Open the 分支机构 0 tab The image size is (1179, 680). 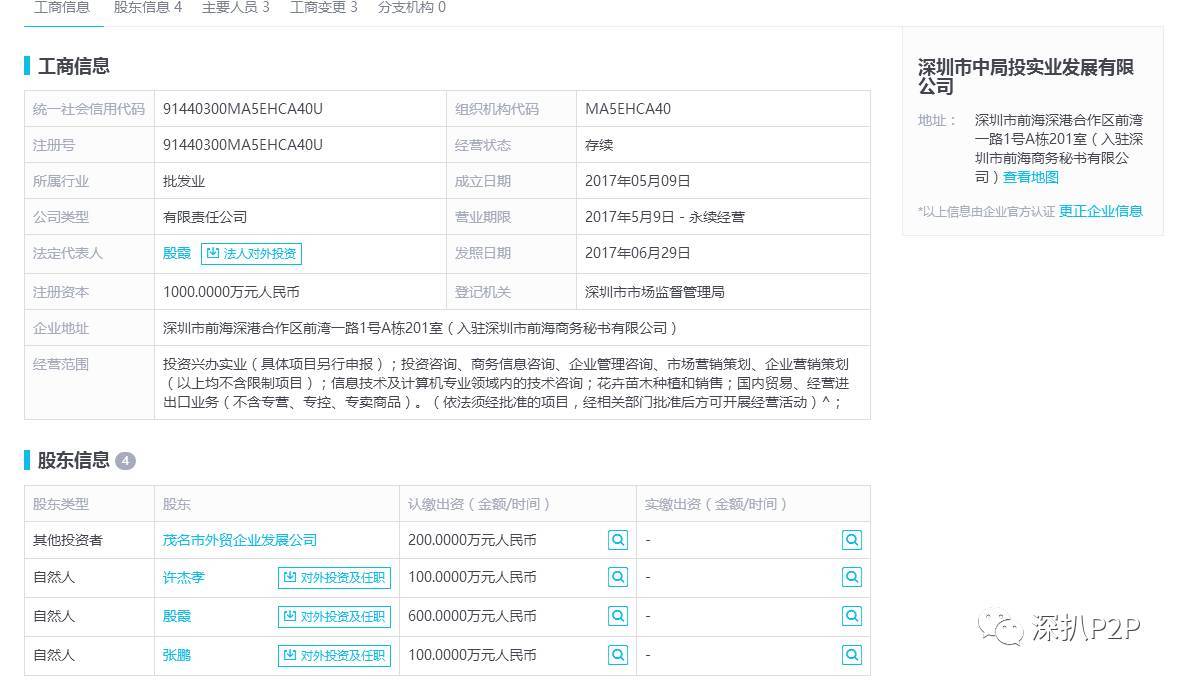[x=411, y=8]
